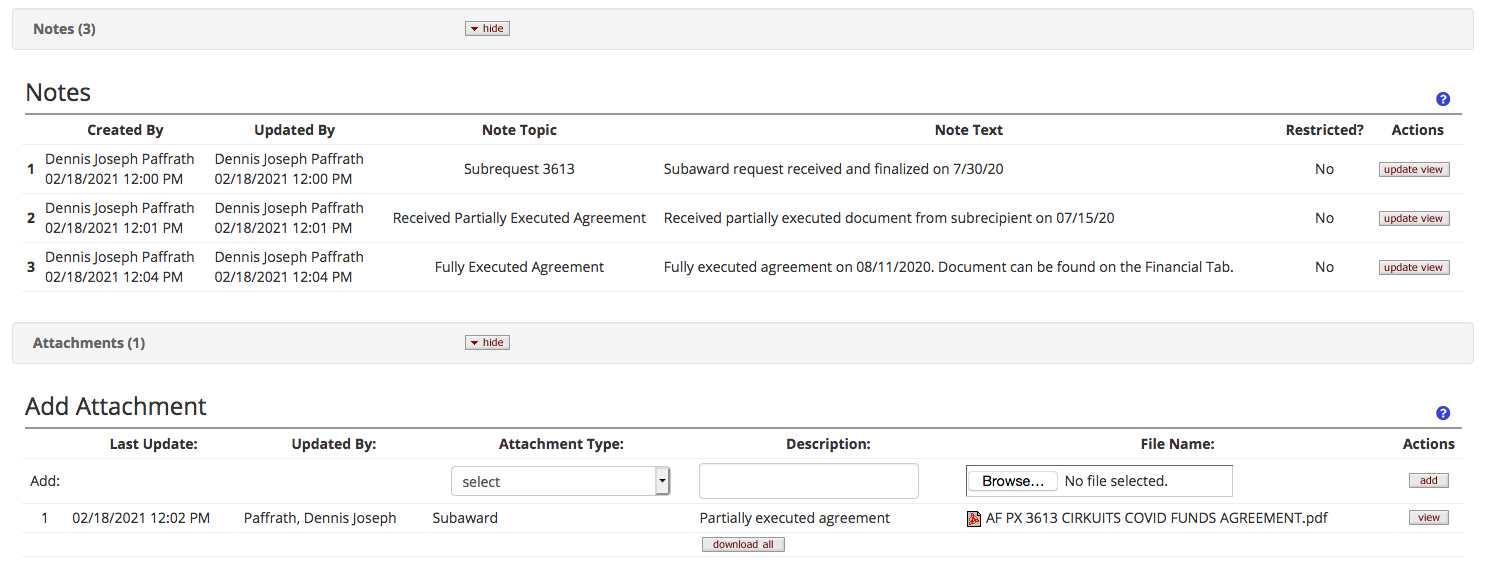Download all attachments

click(743, 545)
